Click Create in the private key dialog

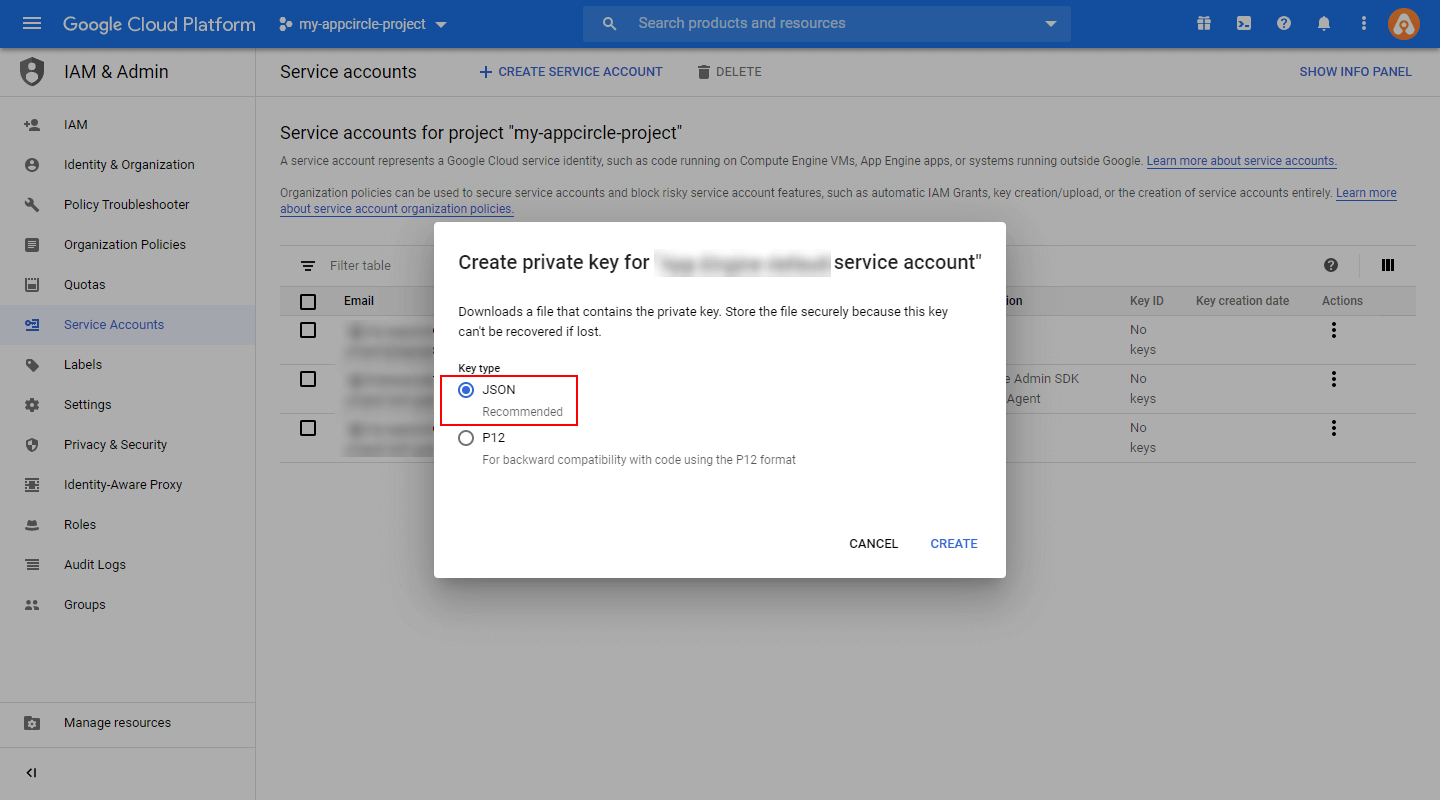point(954,544)
